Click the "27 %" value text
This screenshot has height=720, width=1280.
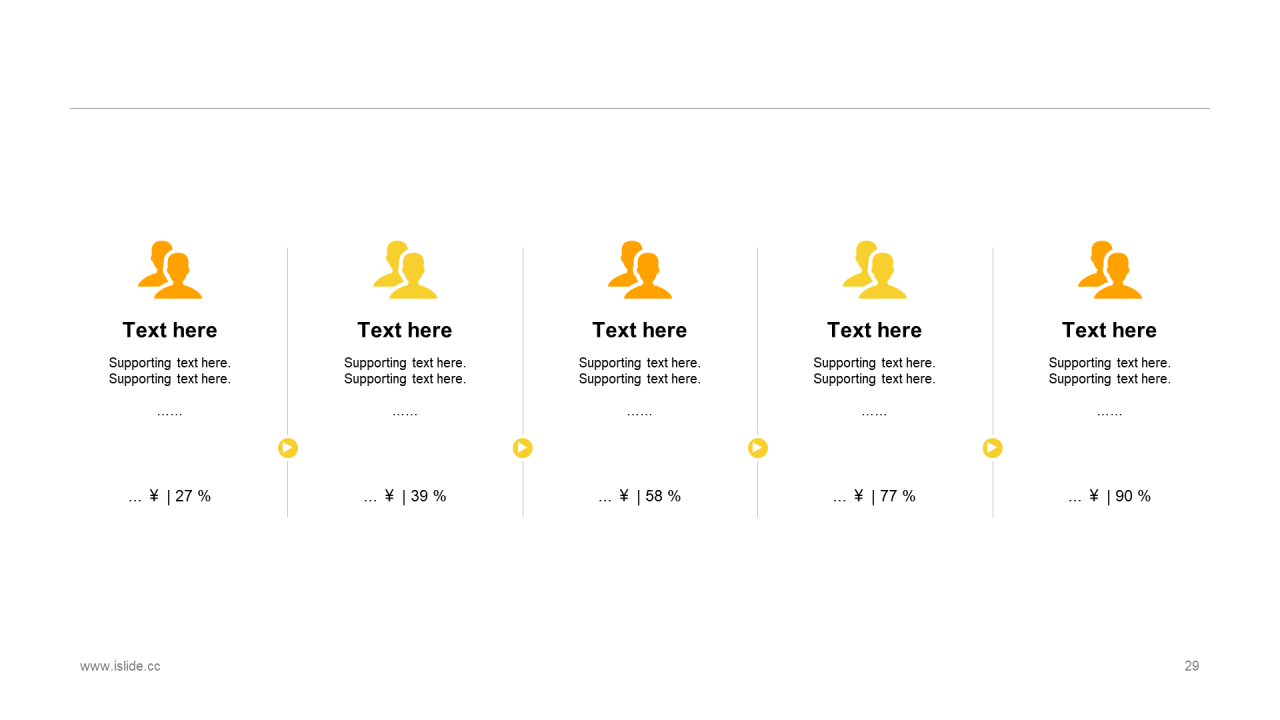coord(192,496)
